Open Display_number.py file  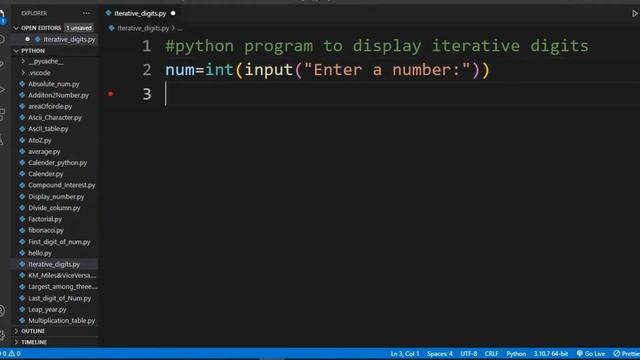point(56,196)
